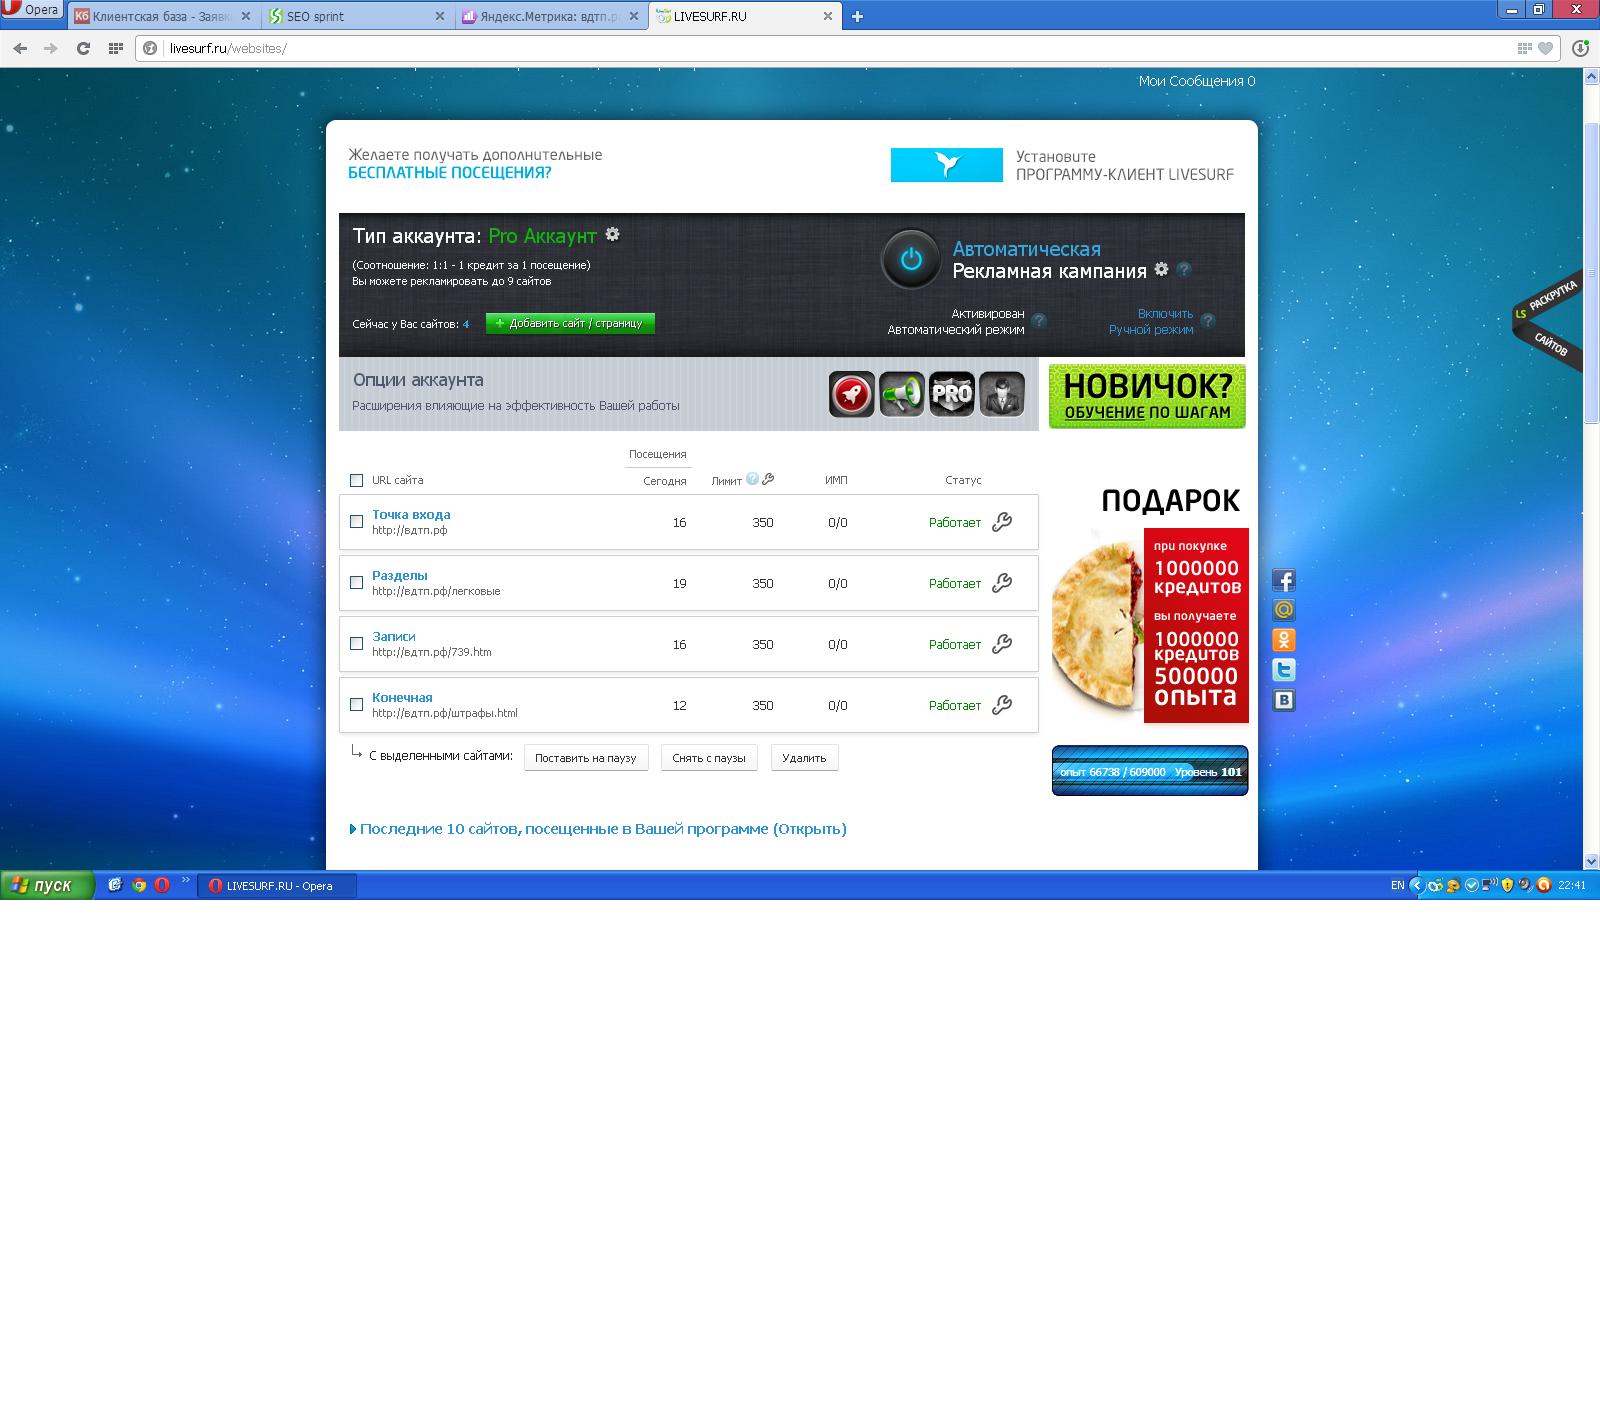Click LIVESURF.RU - Opera taskbar item

point(277,885)
